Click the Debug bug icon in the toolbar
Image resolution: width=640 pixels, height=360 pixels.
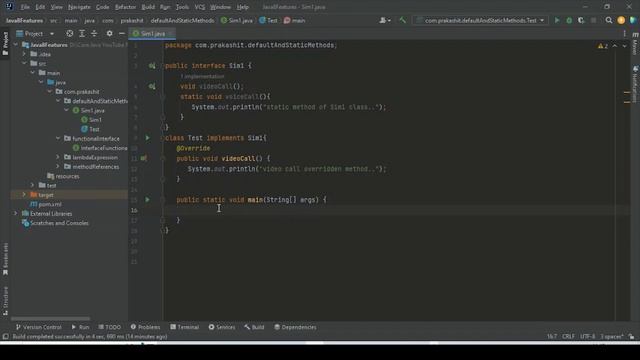pos(569,20)
